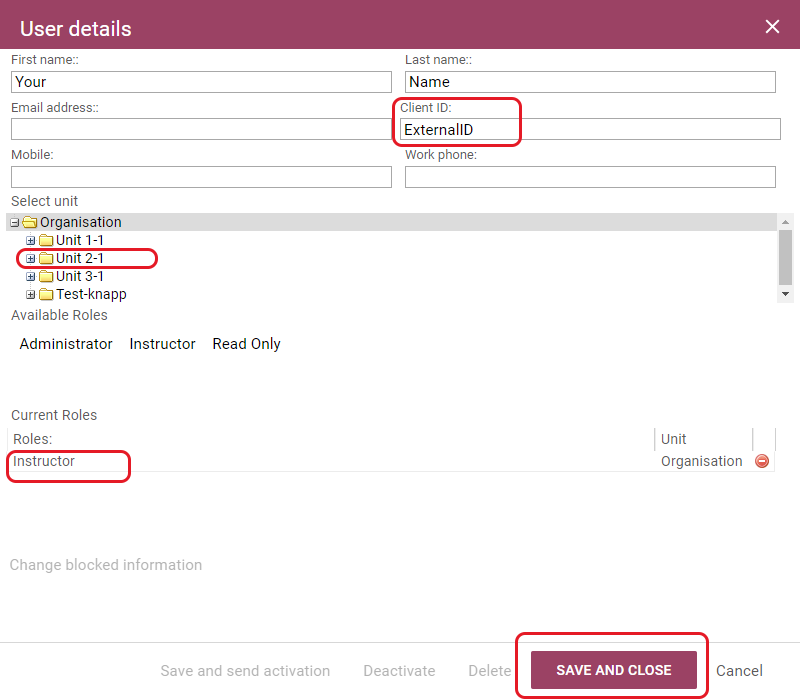Click the Cancel button
This screenshot has width=800, height=699.
(739, 671)
